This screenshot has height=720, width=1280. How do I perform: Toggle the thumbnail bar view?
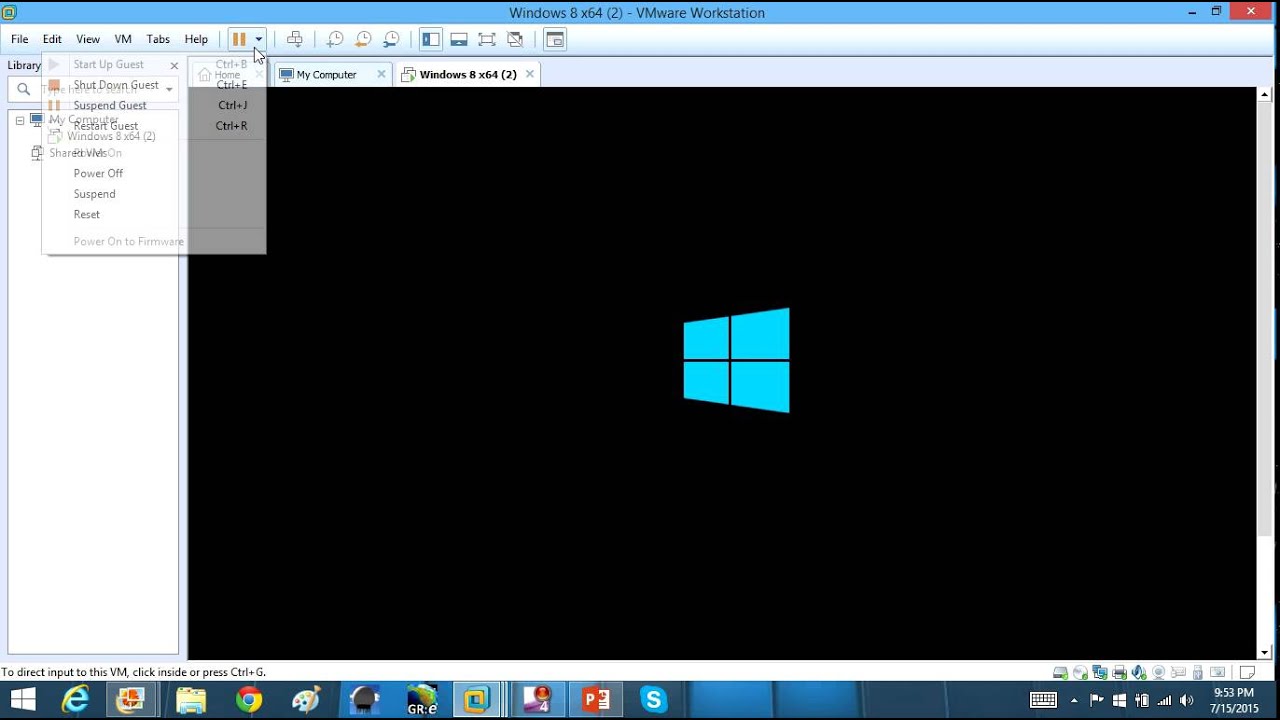(x=459, y=39)
